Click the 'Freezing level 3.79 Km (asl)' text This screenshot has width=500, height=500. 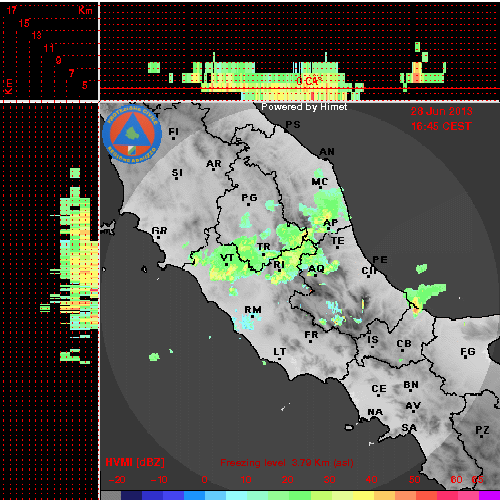[287, 463]
